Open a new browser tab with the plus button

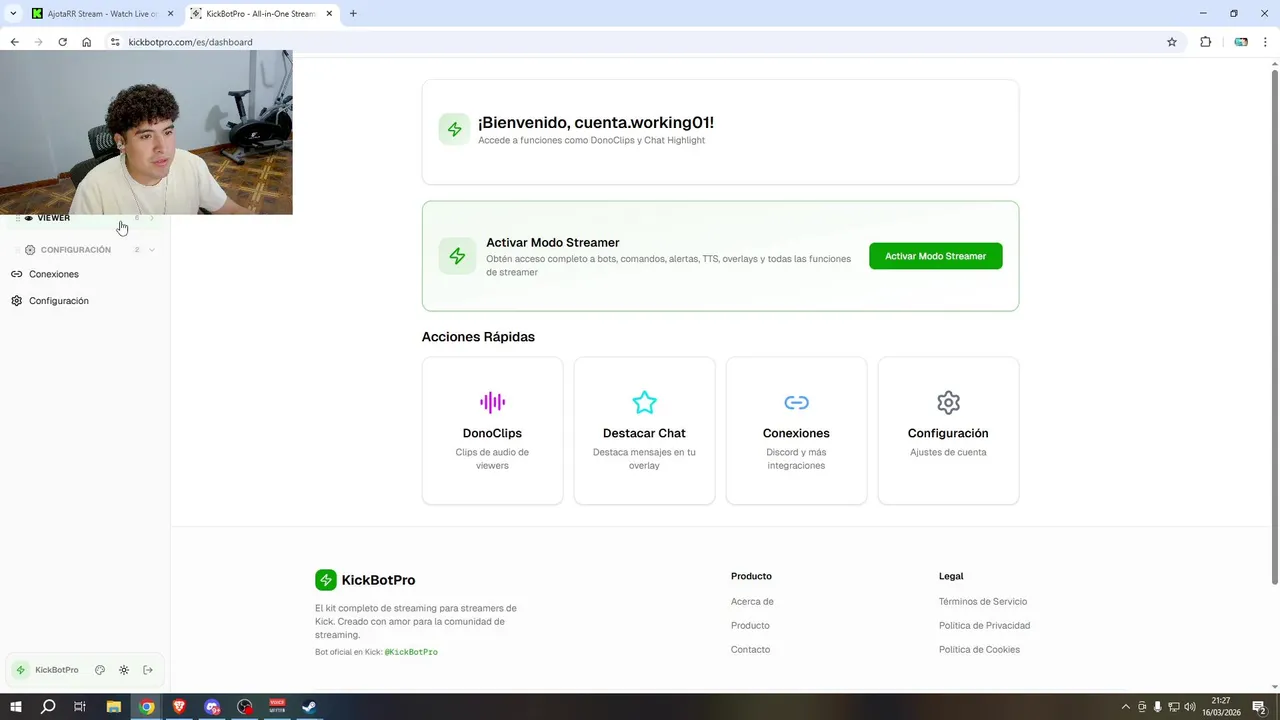tap(353, 14)
